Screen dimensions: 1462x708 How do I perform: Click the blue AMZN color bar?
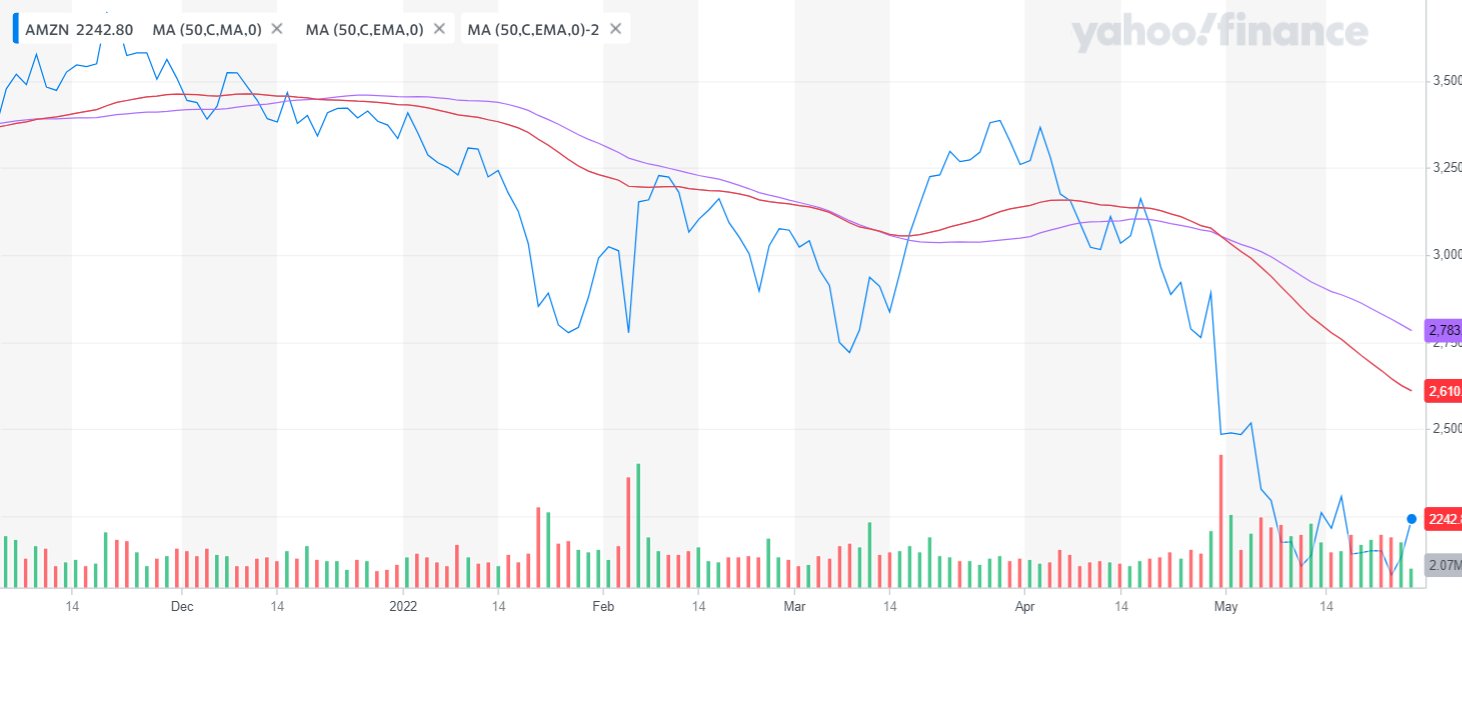tap(15, 28)
